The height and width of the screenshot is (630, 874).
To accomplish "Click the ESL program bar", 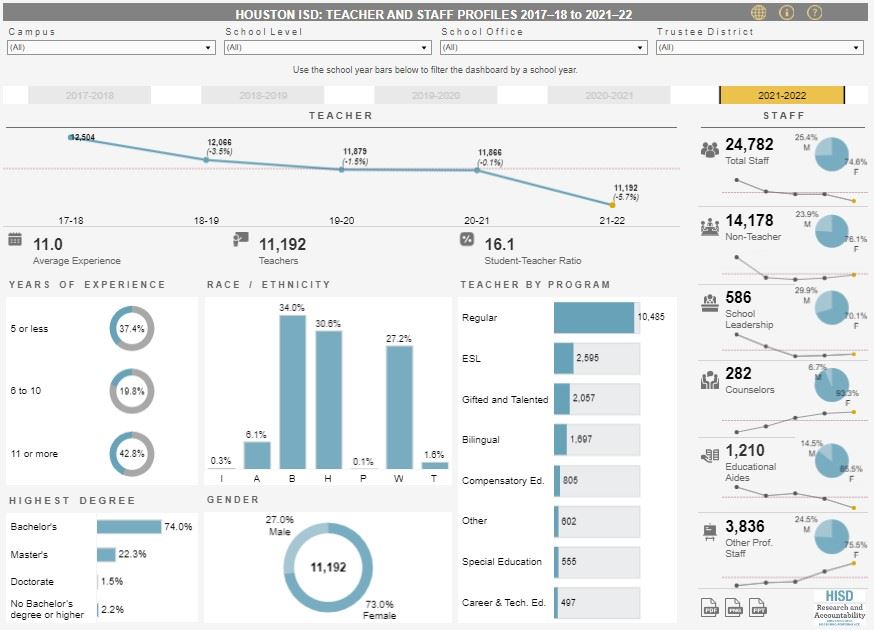I will click(x=564, y=358).
